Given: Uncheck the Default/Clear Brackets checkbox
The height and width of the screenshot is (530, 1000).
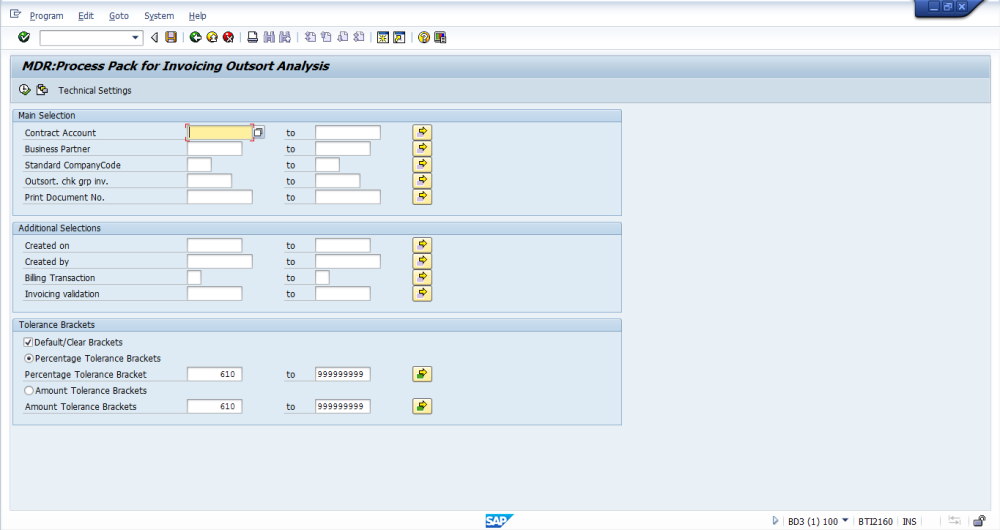Looking at the screenshot, I should coord(28,342).
